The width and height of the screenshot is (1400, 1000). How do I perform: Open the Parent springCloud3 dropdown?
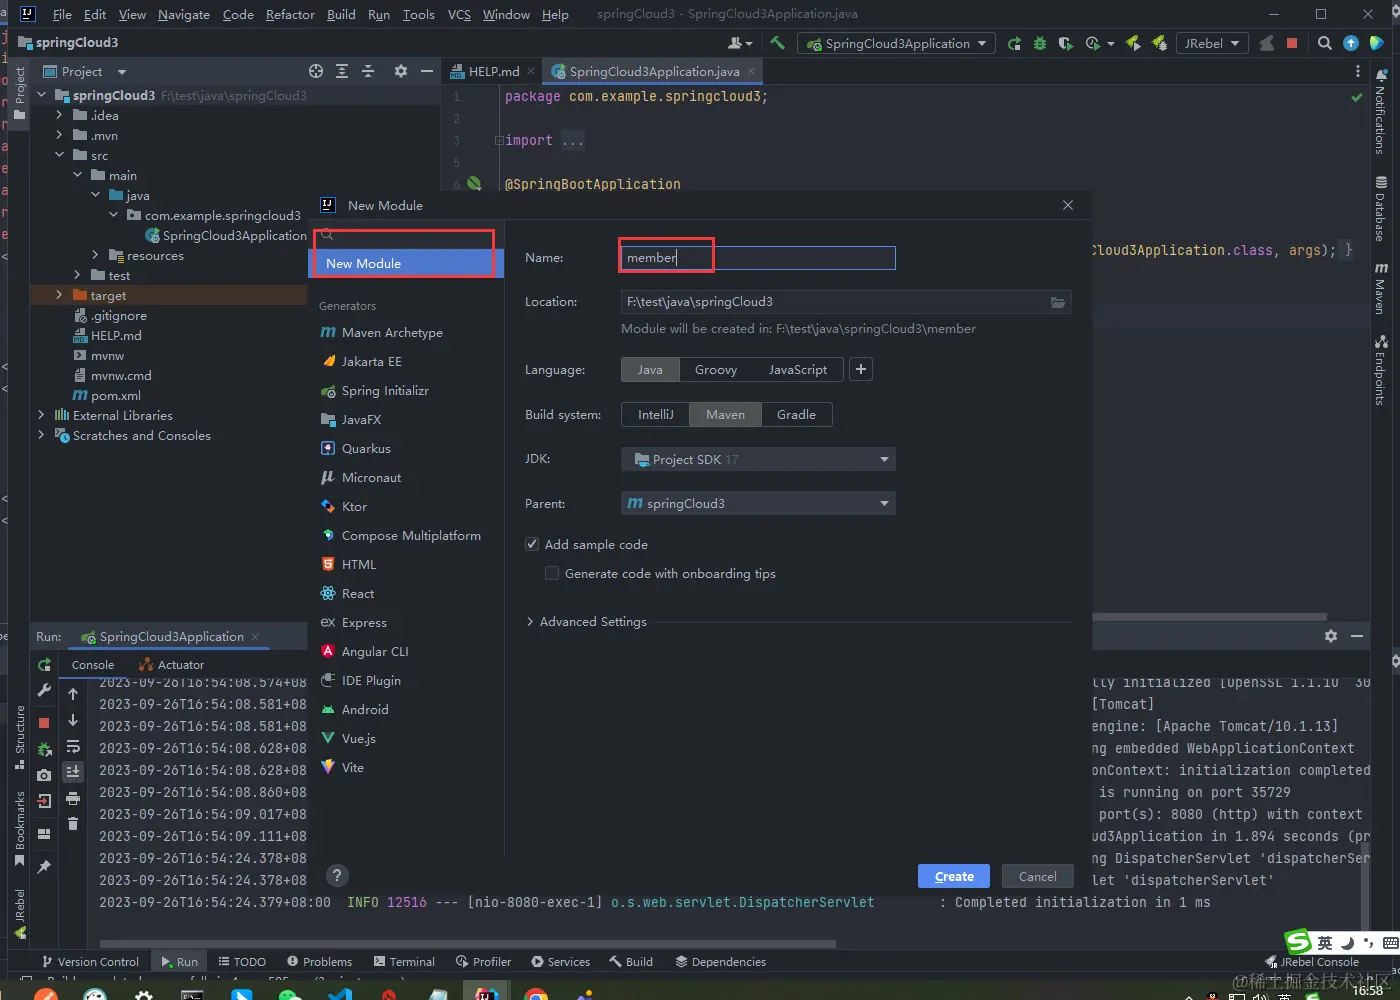(x=758, y=504)
